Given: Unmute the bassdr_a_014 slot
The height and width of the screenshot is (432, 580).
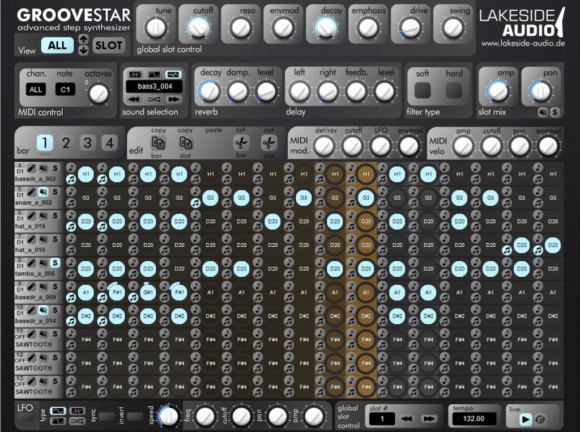Looking at the screenshot, I should pos(44,310).
